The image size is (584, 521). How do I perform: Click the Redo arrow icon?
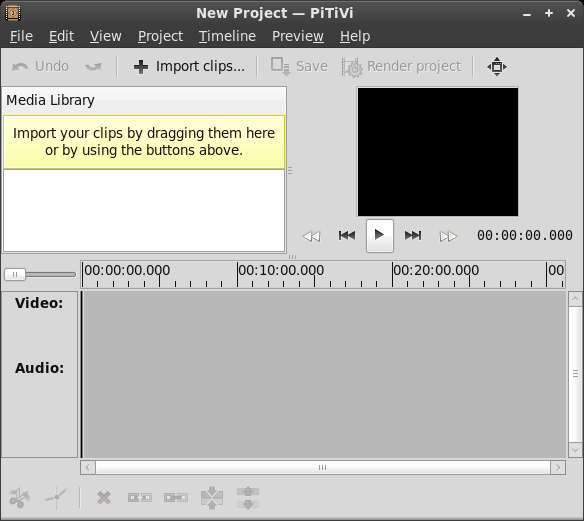(93, 67)
